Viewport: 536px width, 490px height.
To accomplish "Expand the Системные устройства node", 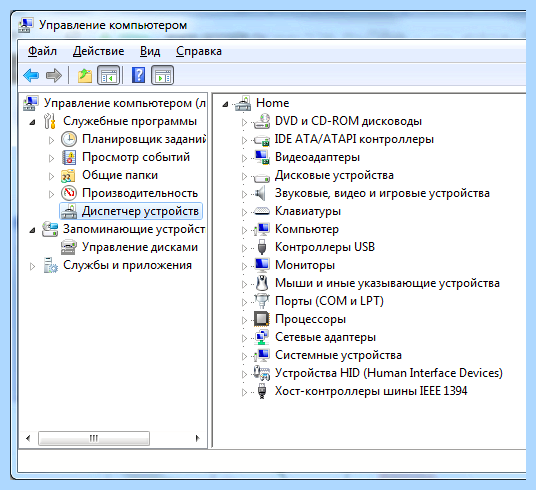I will [x=244, y=356].
